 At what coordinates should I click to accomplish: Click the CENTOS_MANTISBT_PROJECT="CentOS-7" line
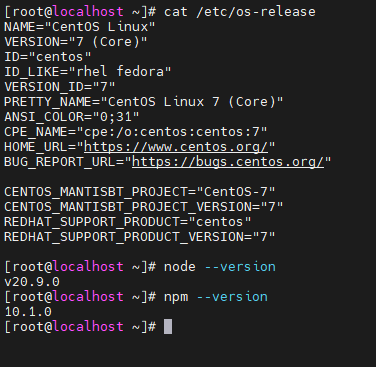pos(140,192)
